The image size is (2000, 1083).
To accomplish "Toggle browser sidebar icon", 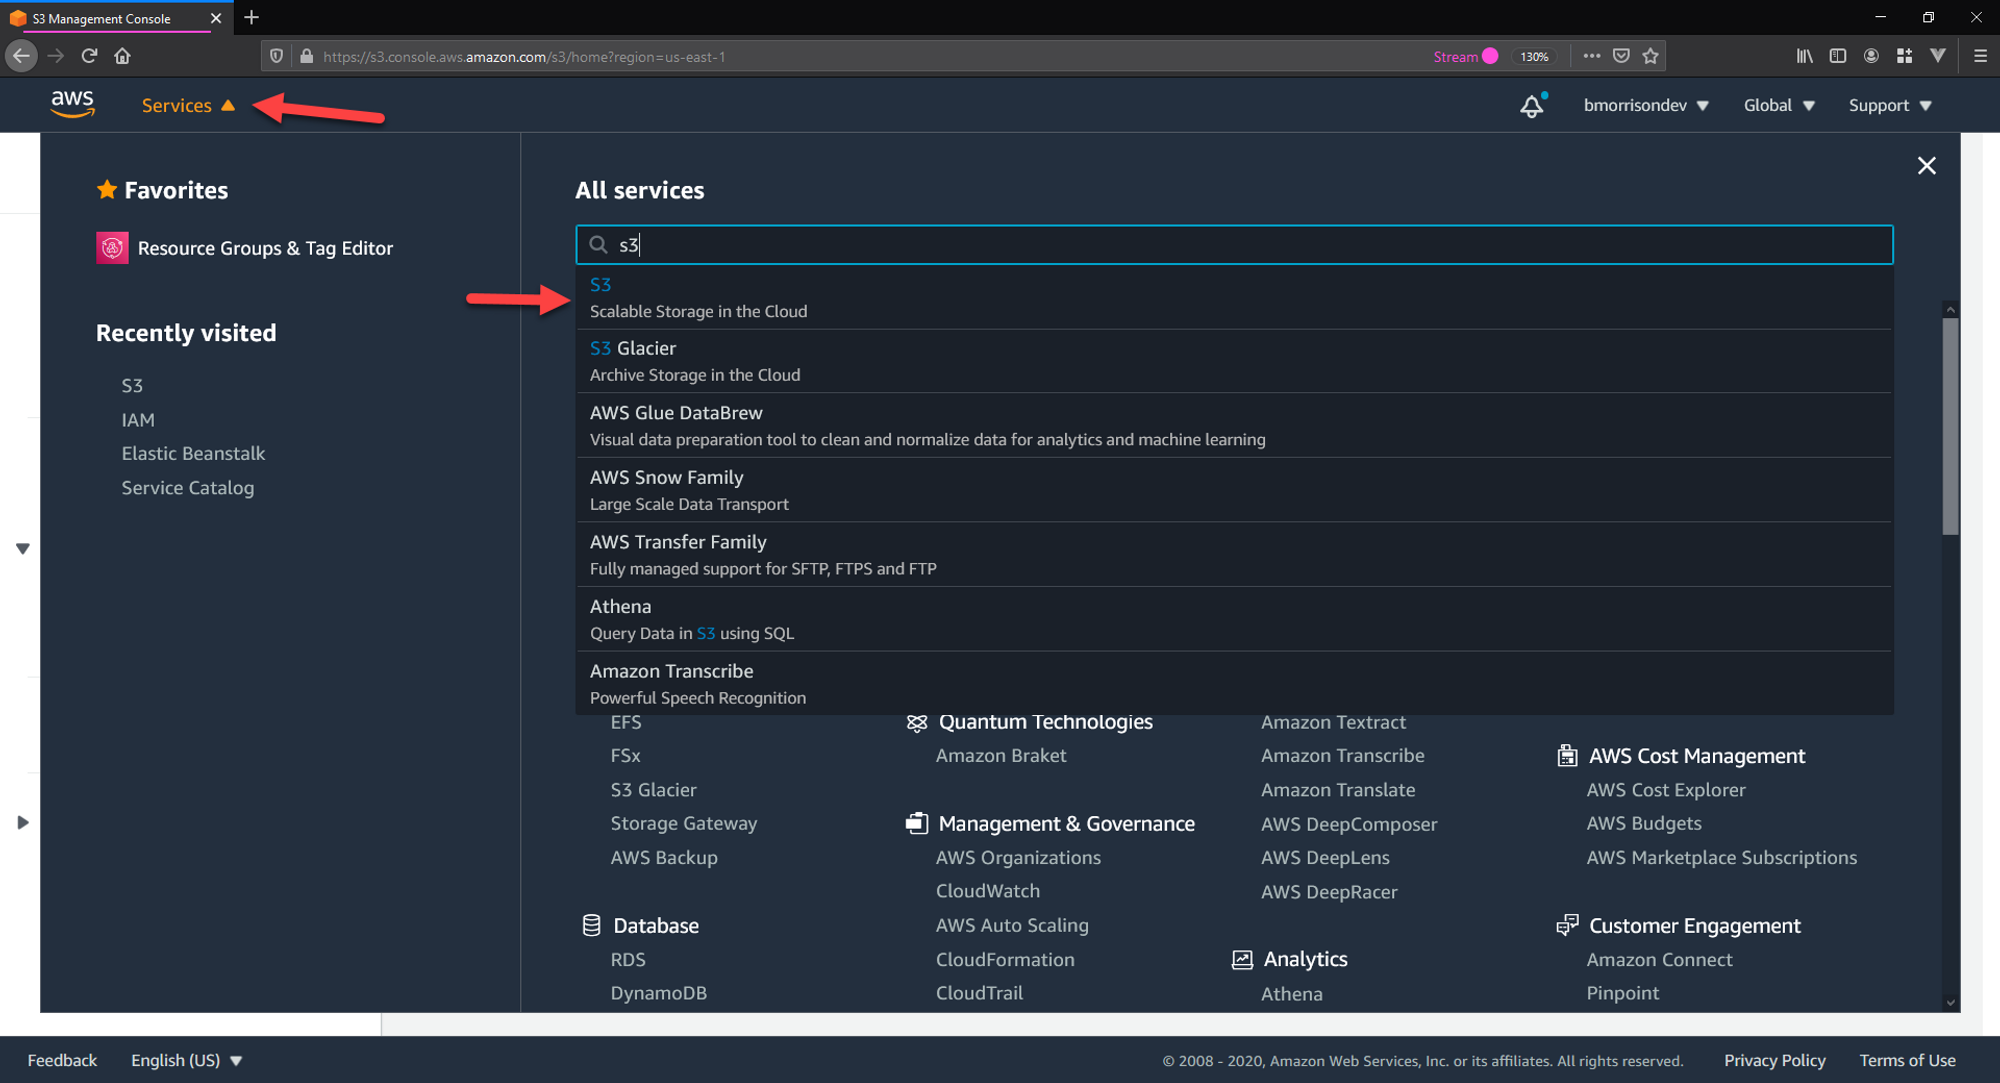I will (1837, 56).
